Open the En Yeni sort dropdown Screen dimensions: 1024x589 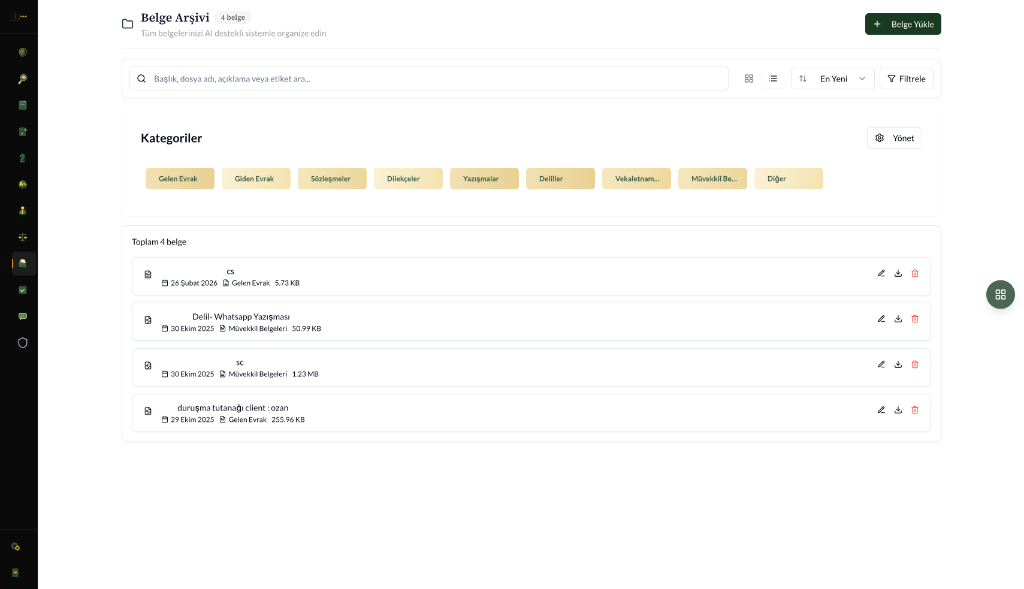pos(832,78)
